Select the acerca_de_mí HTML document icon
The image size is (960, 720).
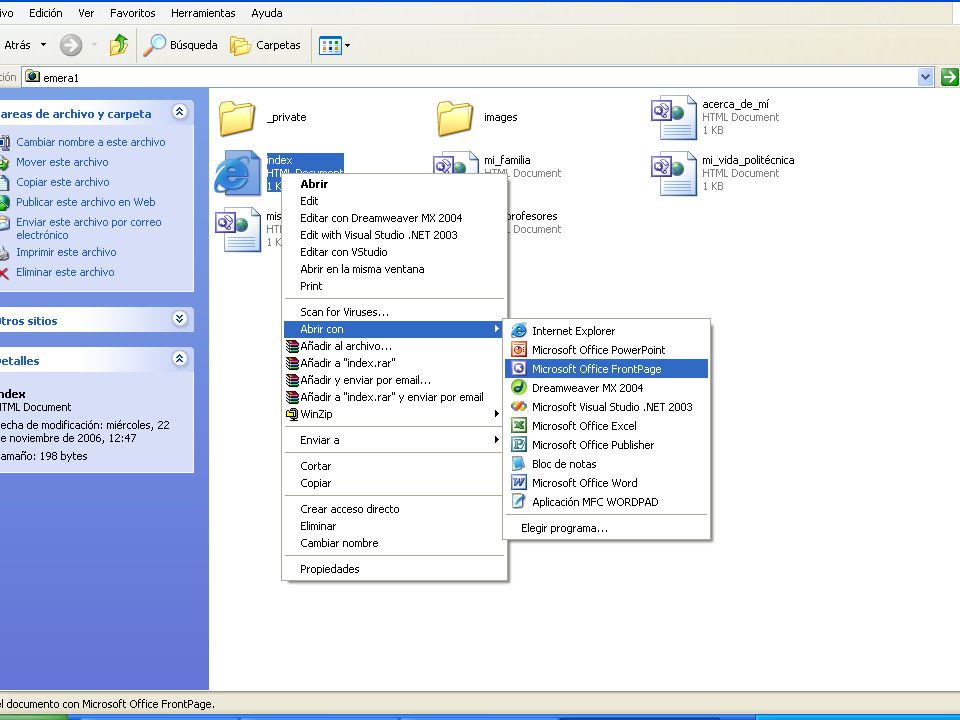(674, 118)
